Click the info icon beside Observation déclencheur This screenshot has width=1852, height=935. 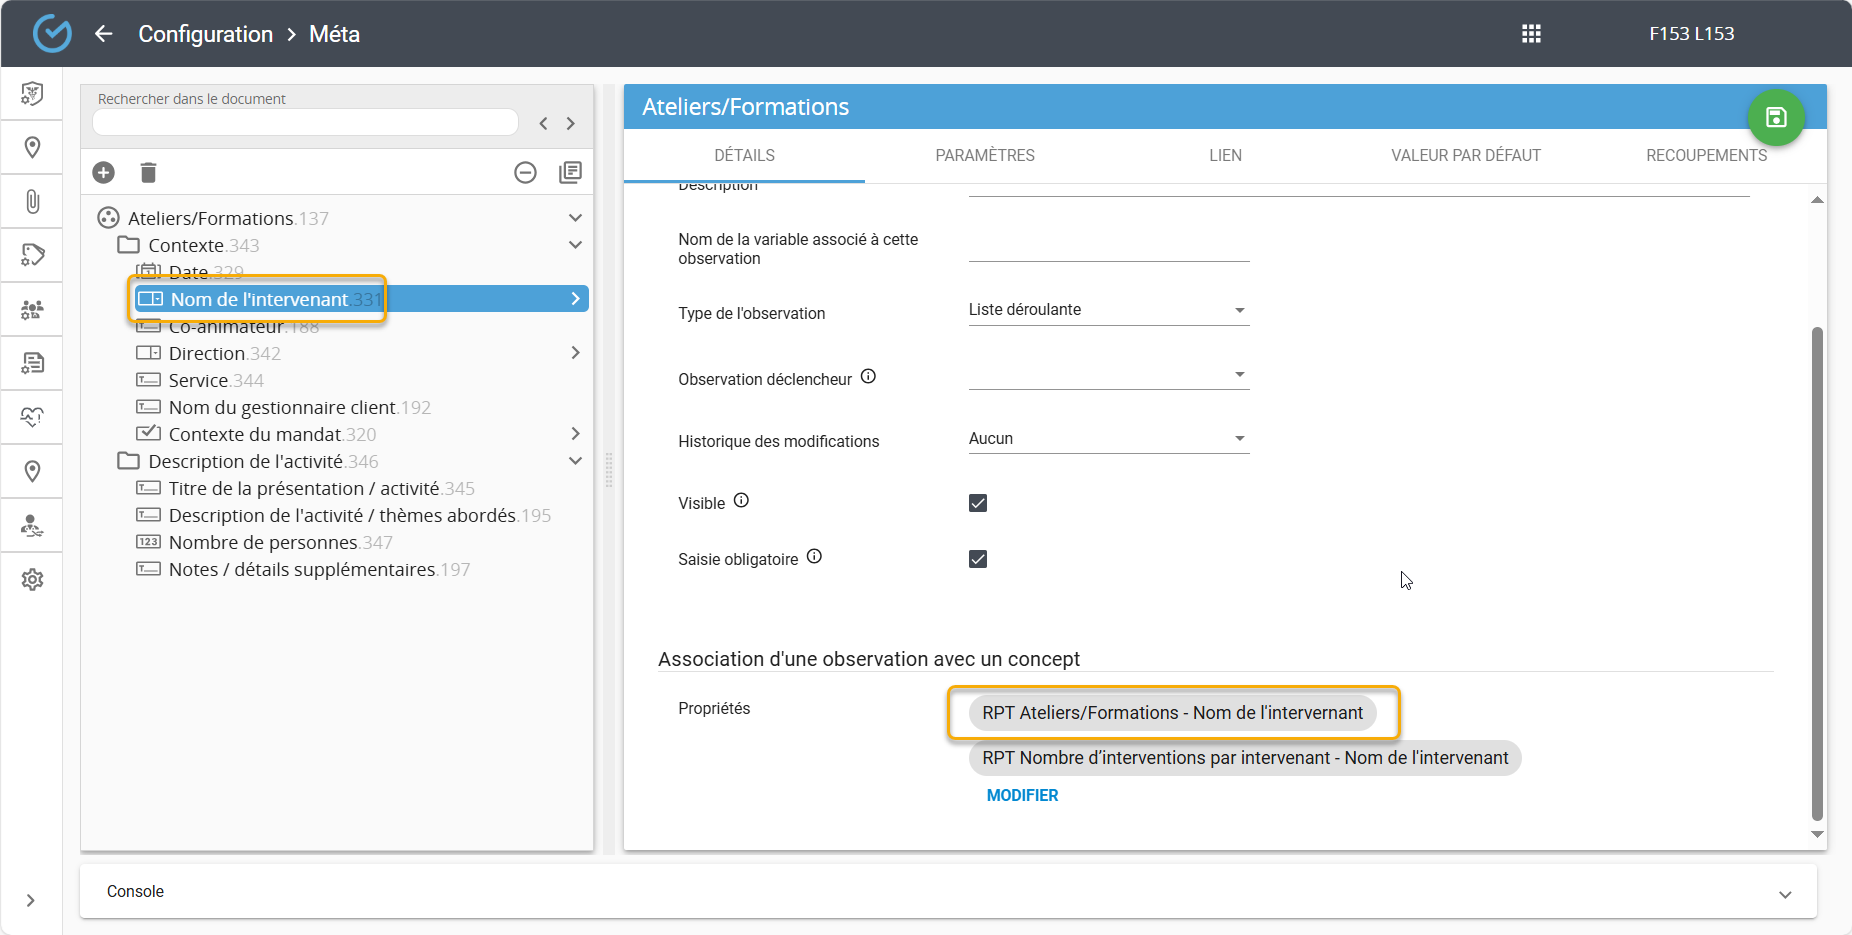pyautogui.click(x=868, y=377)
